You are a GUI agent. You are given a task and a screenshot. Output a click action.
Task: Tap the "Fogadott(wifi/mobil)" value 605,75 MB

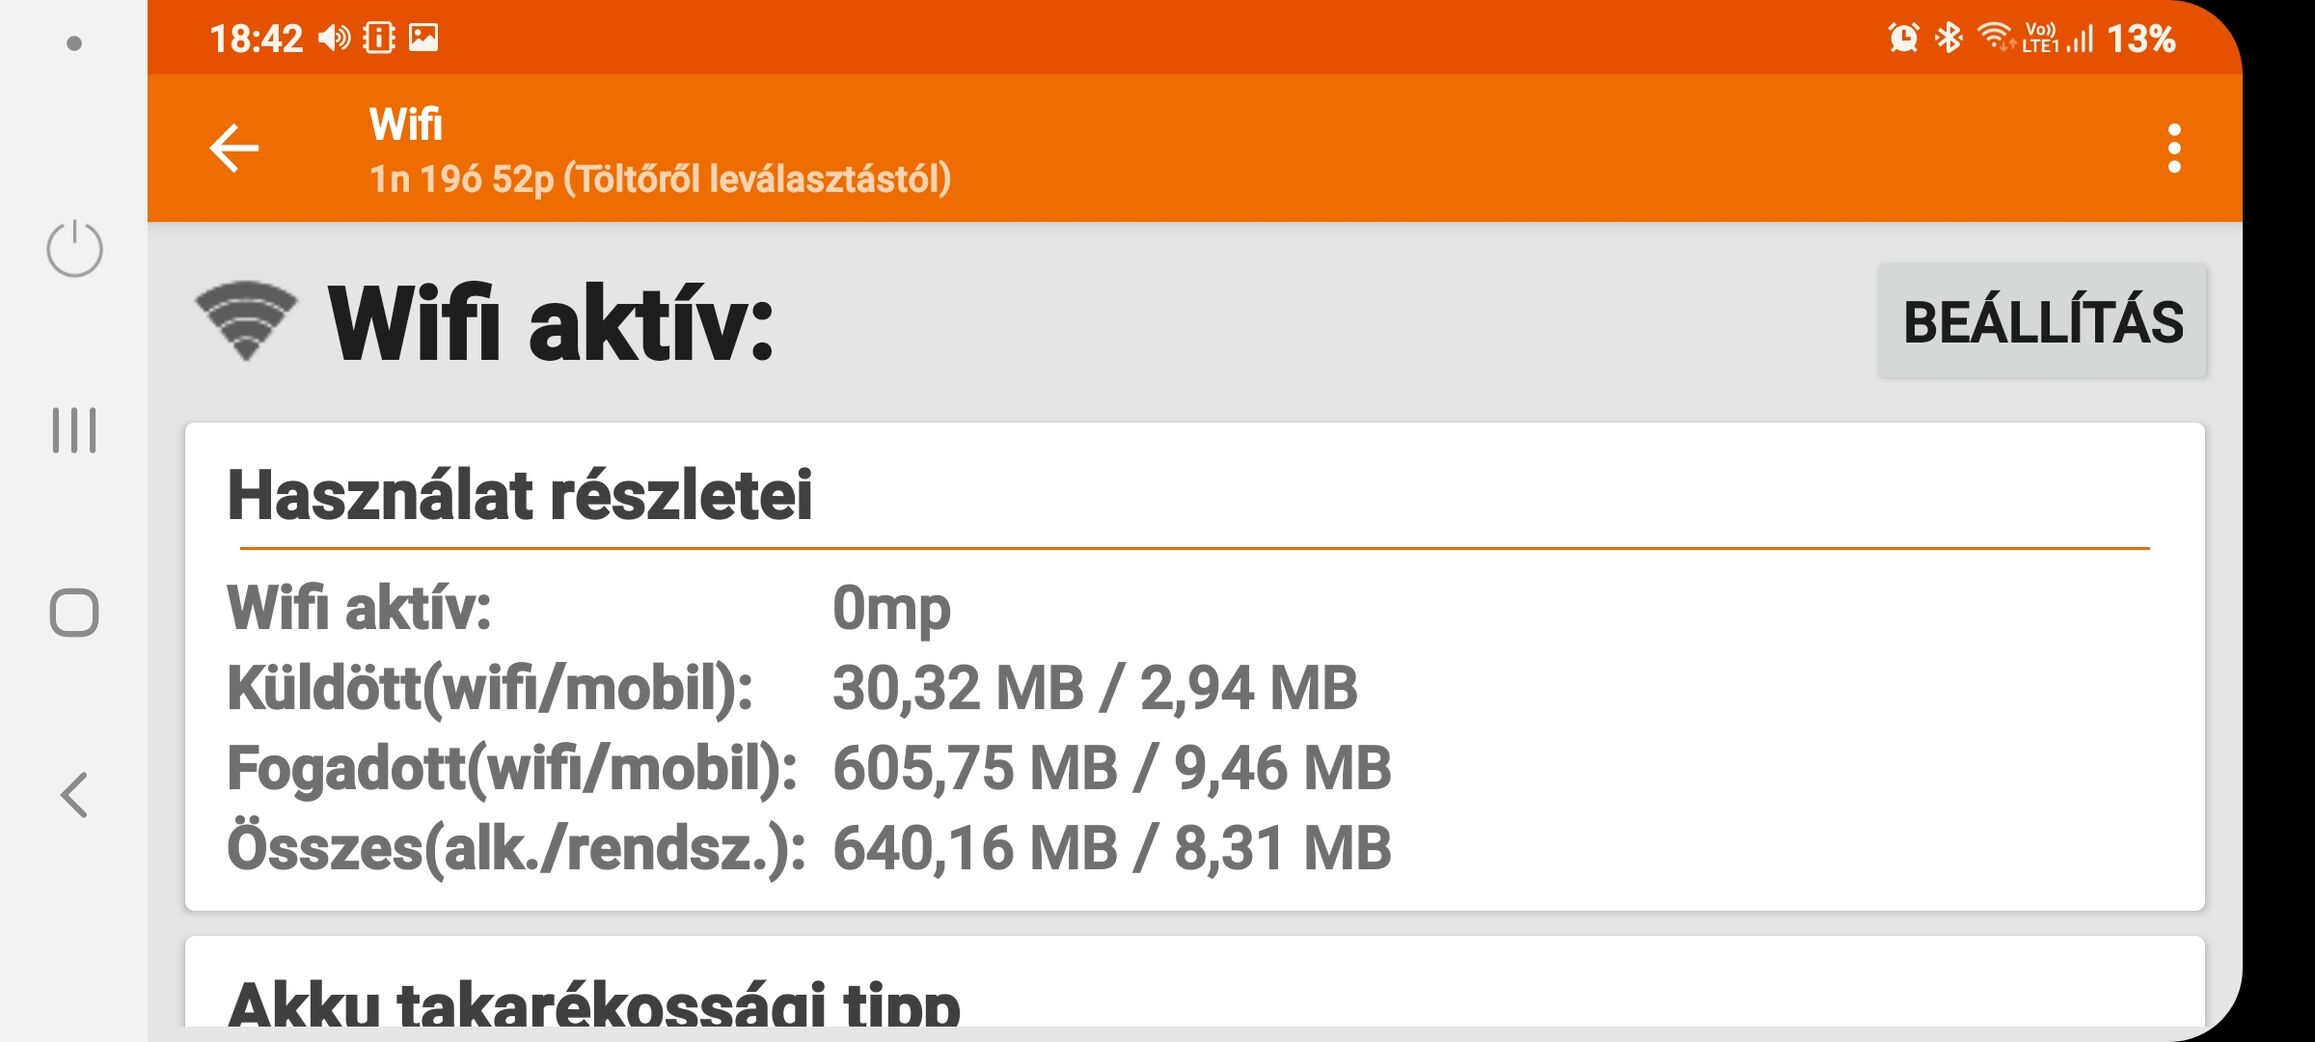[974, 768]
